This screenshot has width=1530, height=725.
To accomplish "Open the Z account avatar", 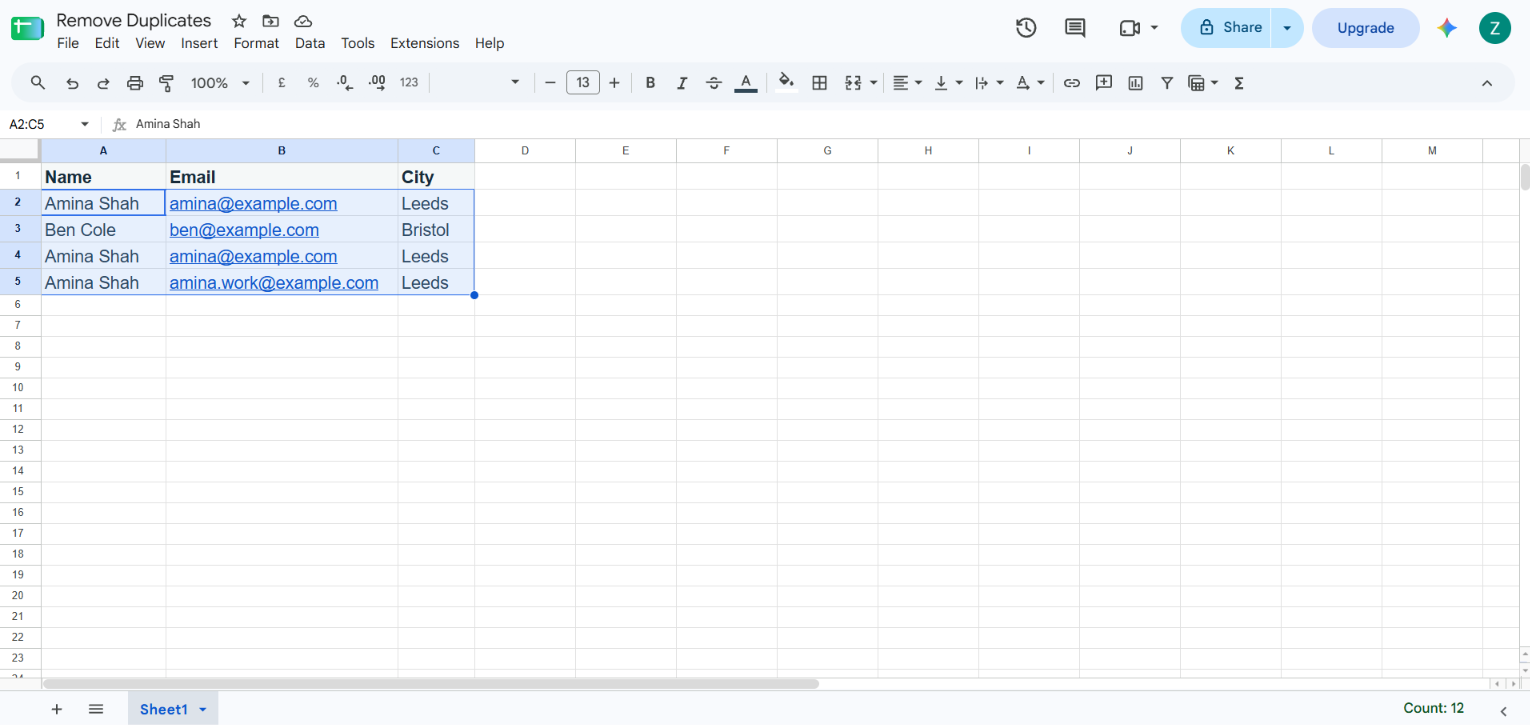I will [1495, 28].
